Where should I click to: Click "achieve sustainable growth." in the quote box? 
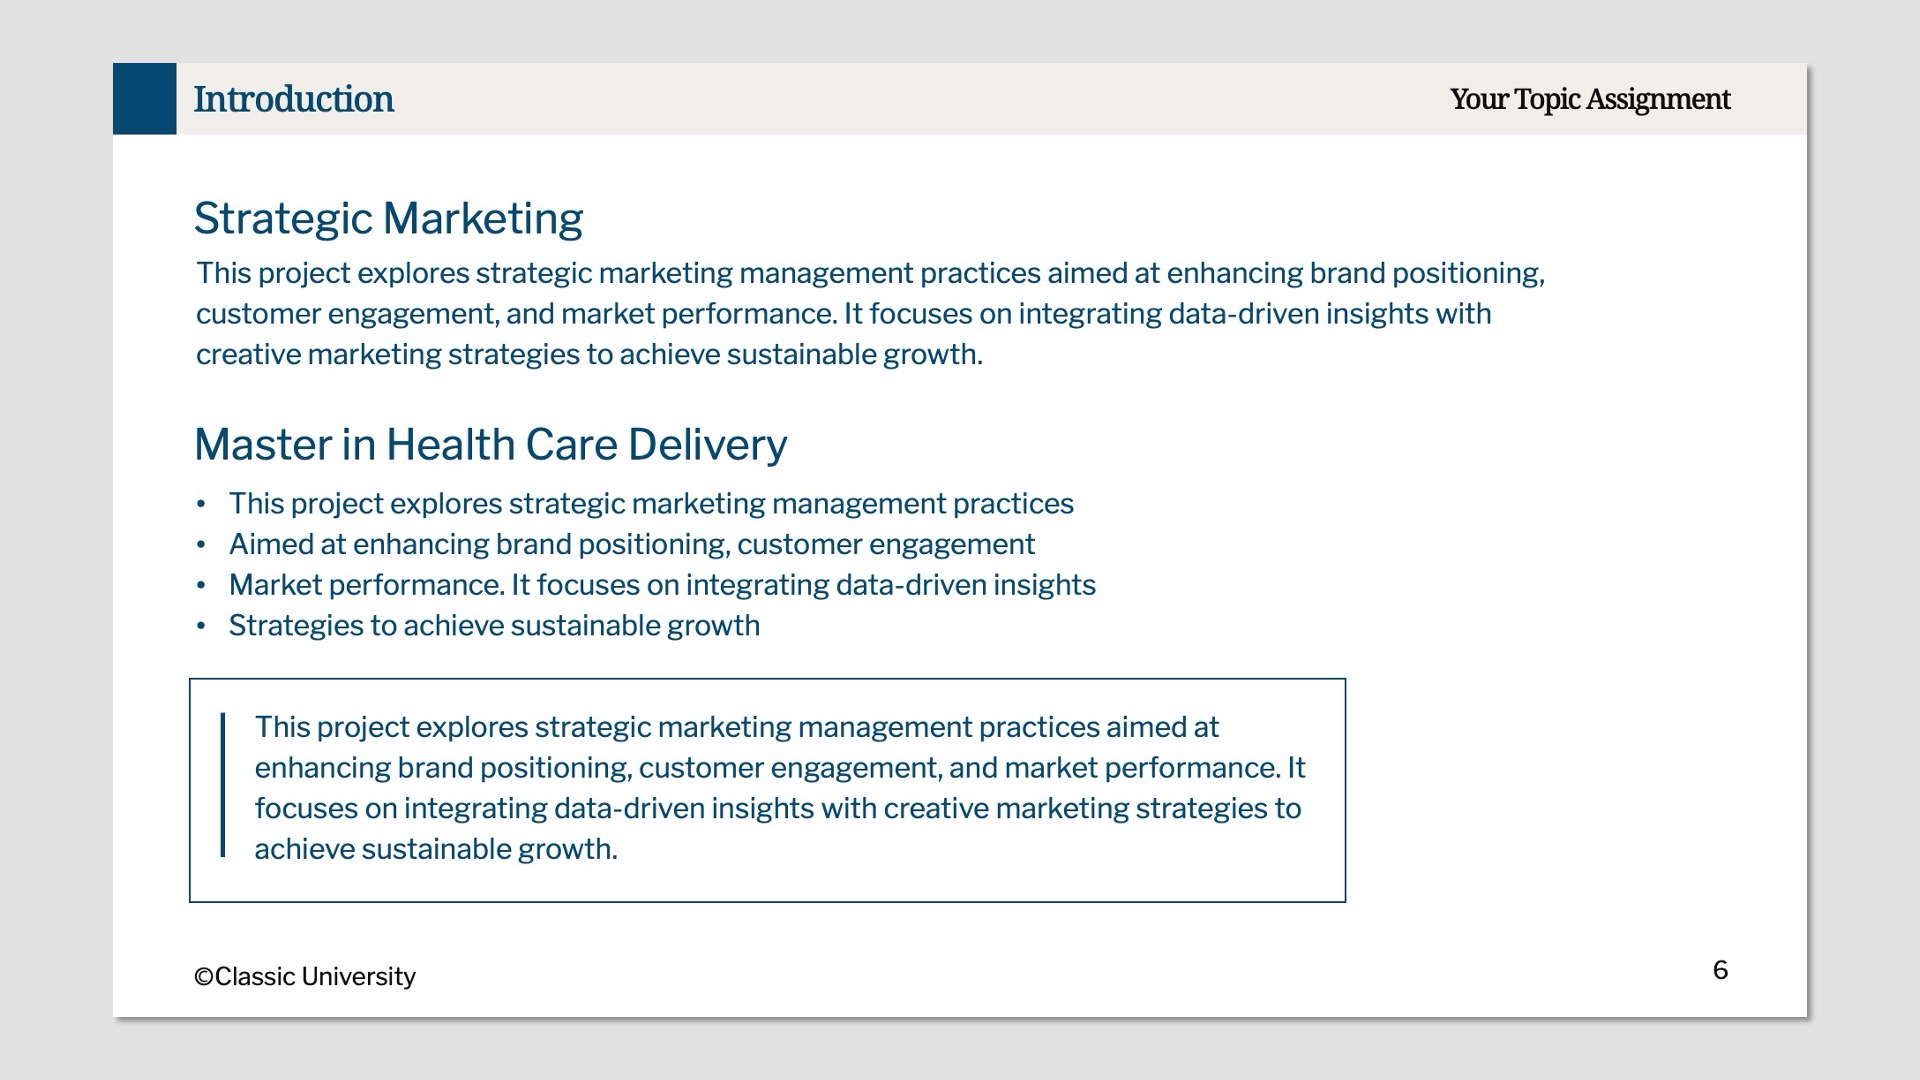click(436, 849)
